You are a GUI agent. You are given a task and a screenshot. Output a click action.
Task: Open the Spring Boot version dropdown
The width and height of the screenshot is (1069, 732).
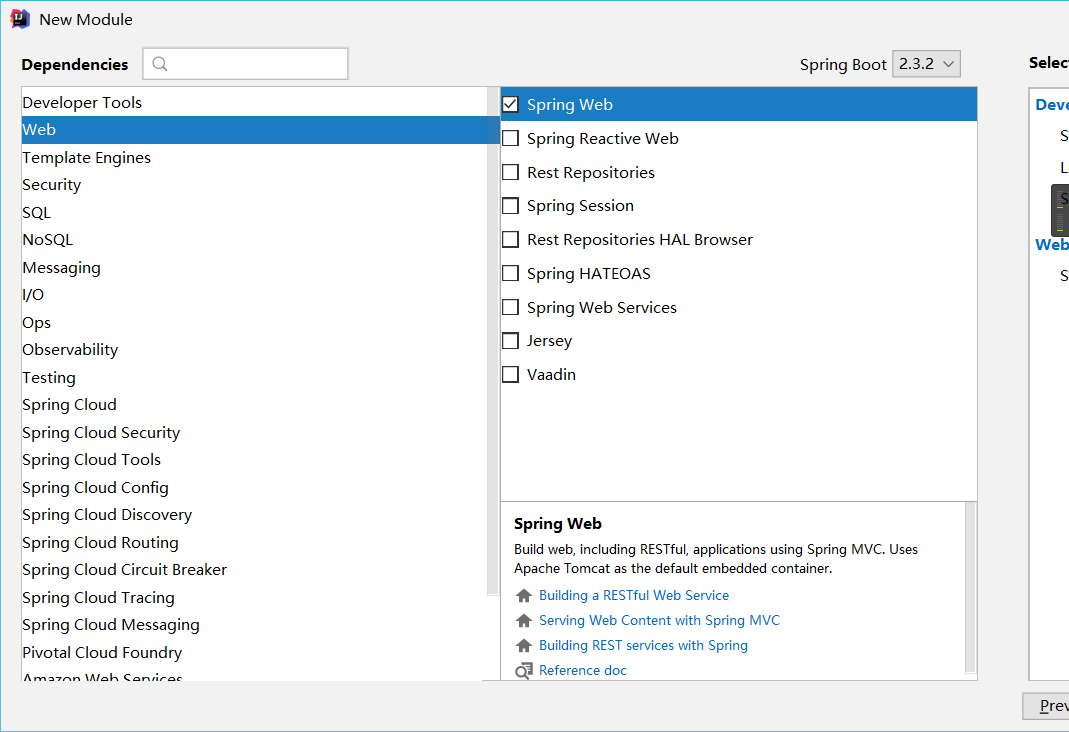926,64
